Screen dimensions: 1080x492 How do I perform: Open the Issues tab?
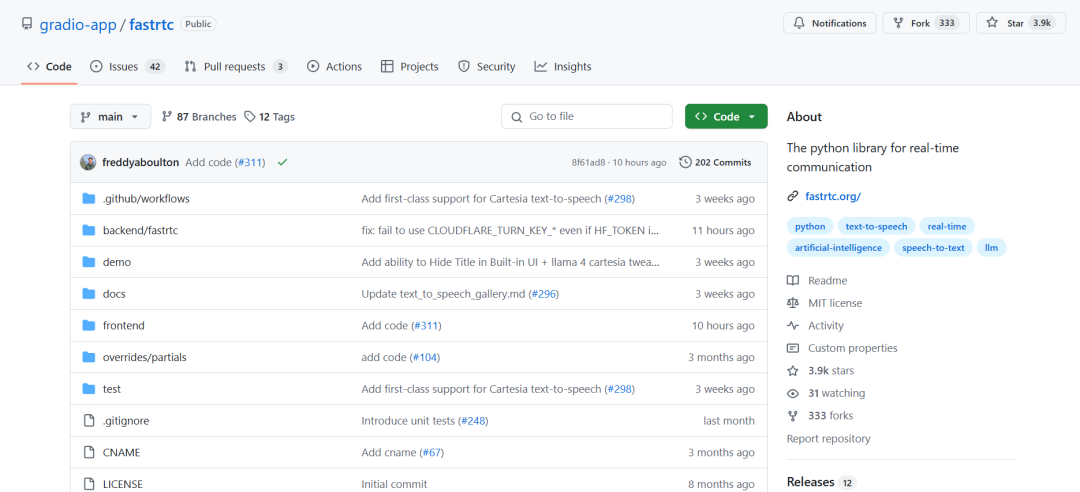[x=126, y=67]
